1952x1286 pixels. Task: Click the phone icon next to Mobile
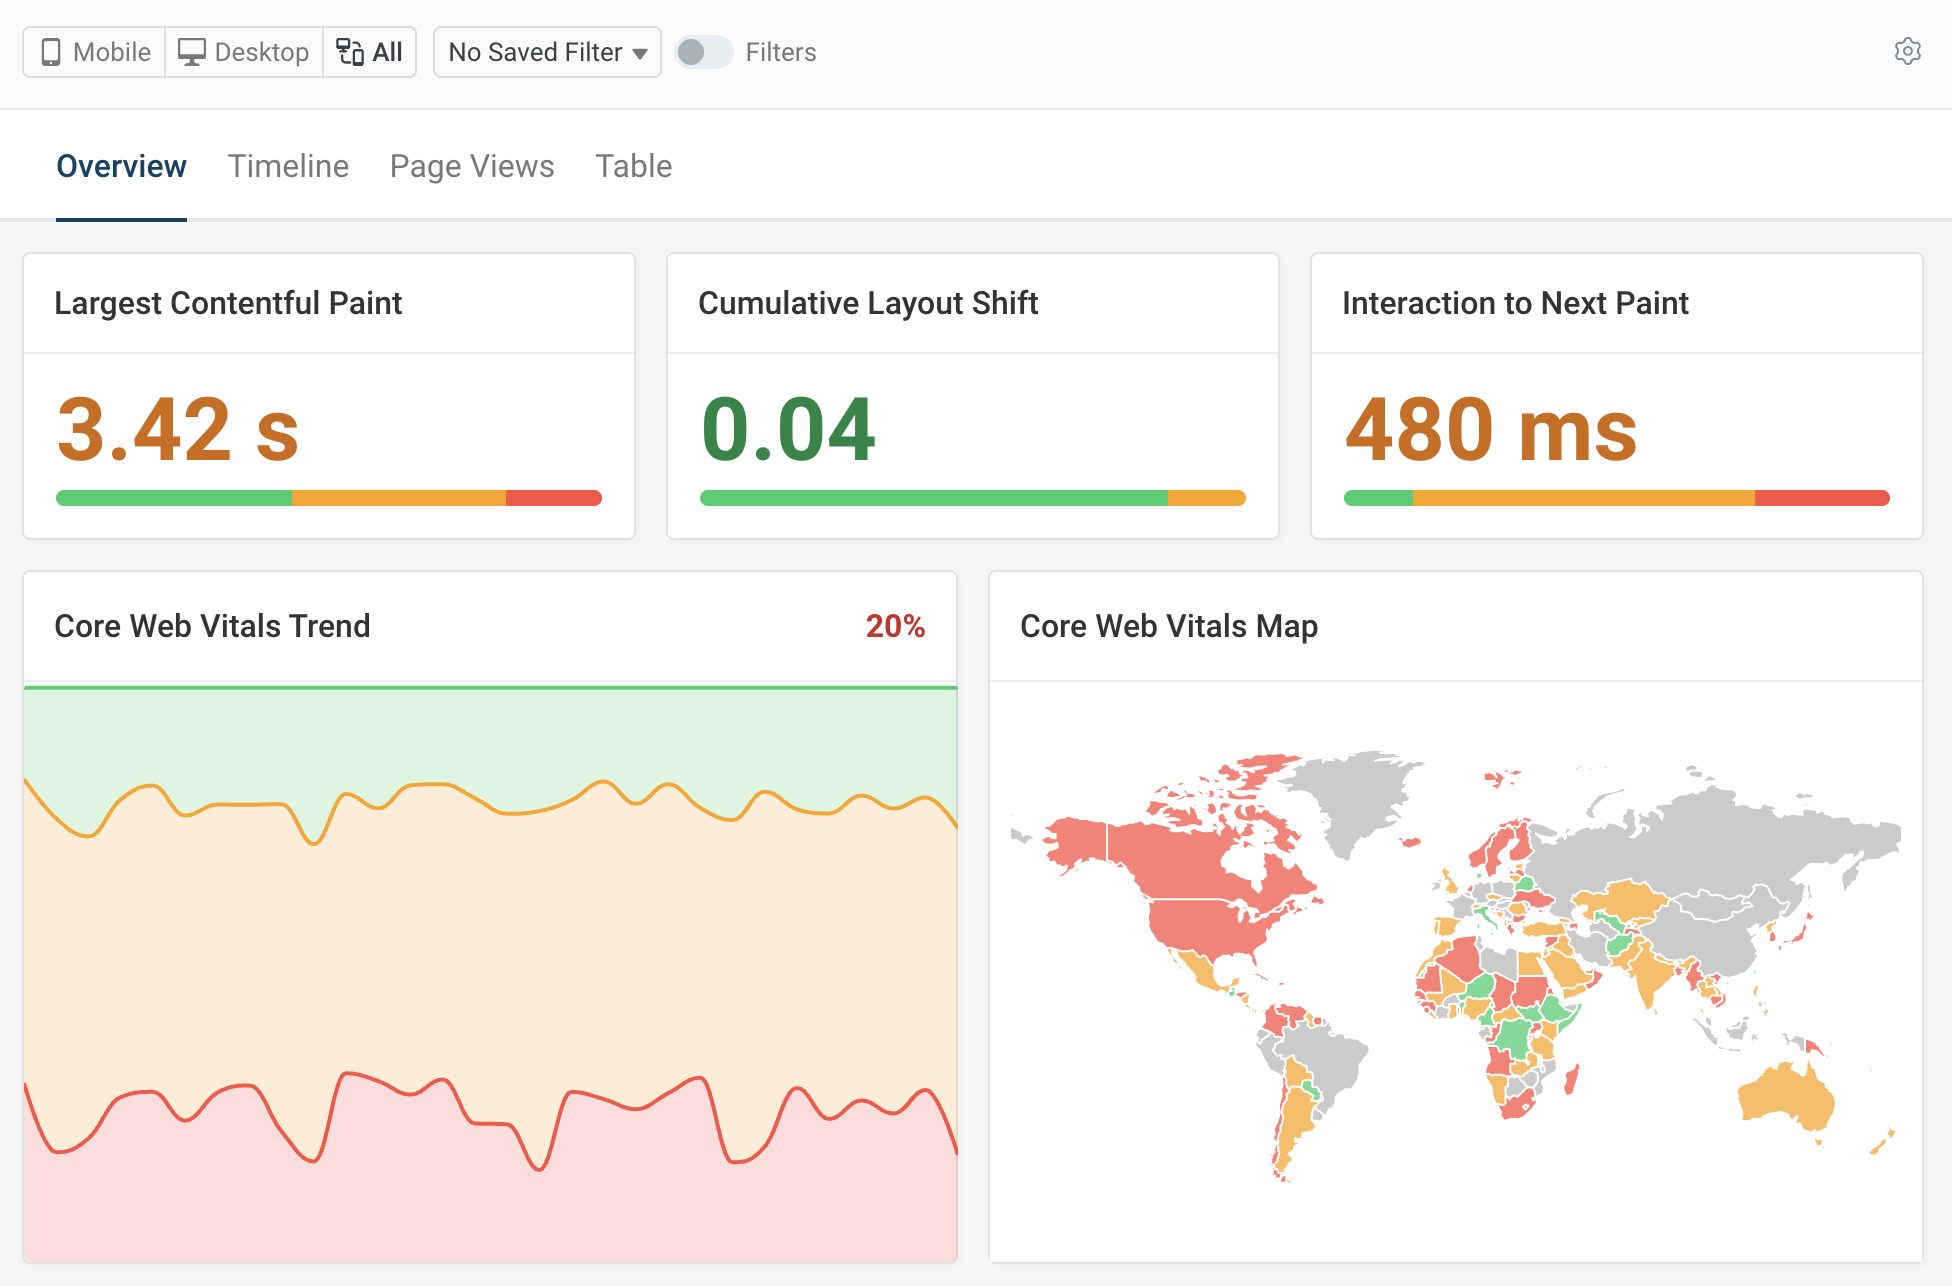click(x=52, y=51)
